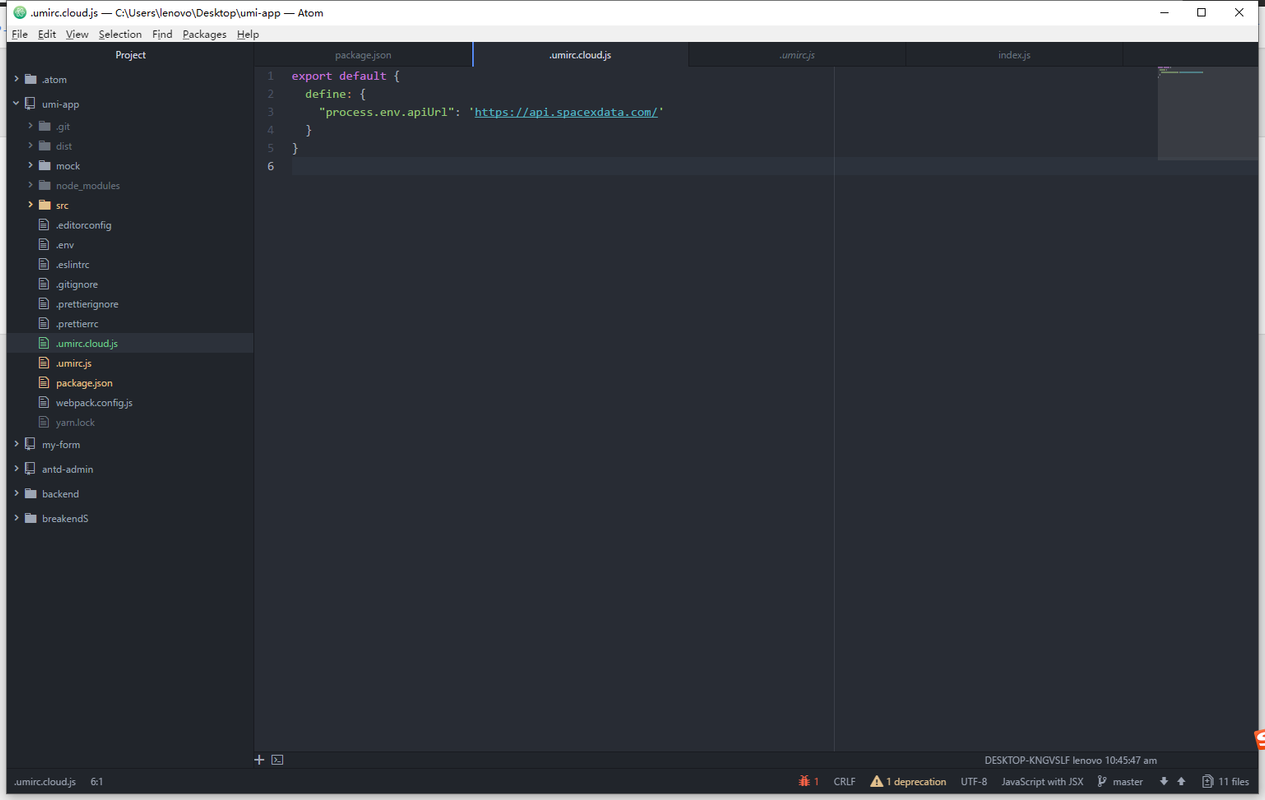Collapse the umi-app project chevron
1265x800 pixels.
pos(16,104)
